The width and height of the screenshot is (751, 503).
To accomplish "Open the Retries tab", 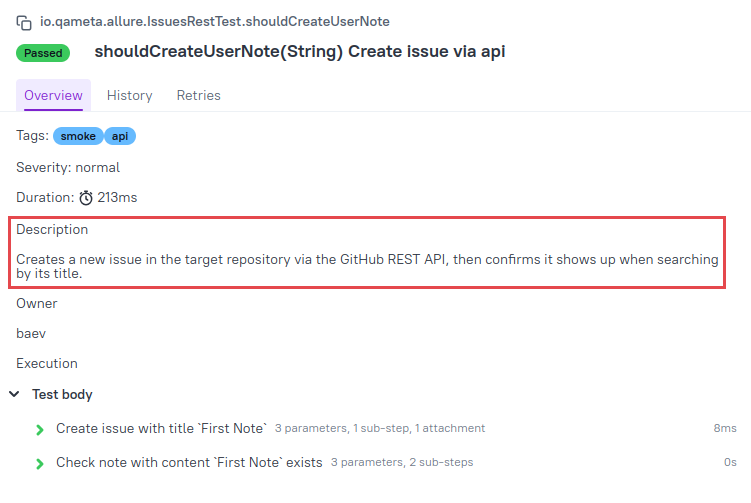I will (x=198, y=95).
